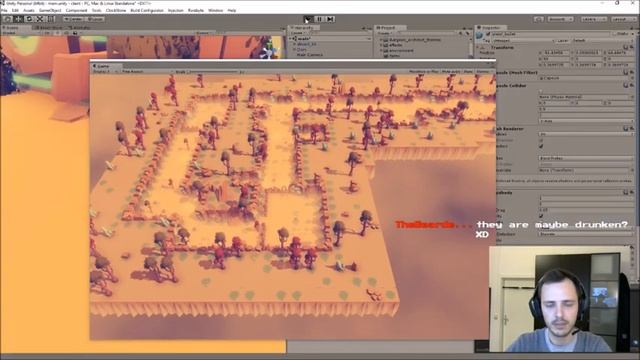Screen dimensions: 640x360
Task: Open the Transform component help icon
Action: tap(625, 47)
